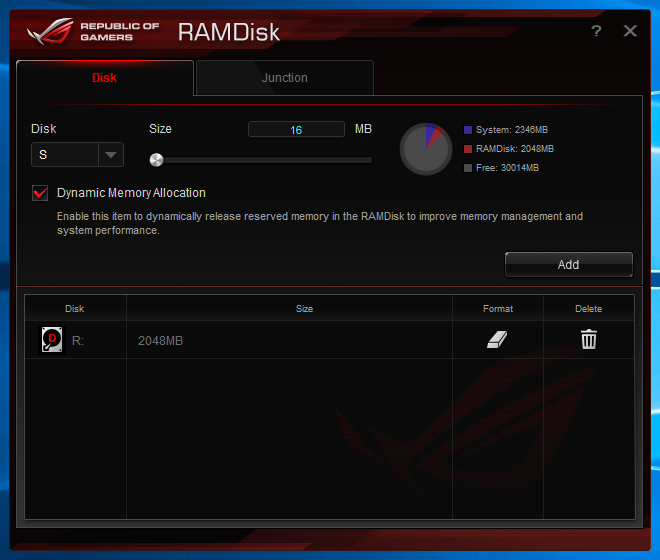This screenshot has height=560, width=660.
Task: Click the Size slider handle
Action: (157, 160)
